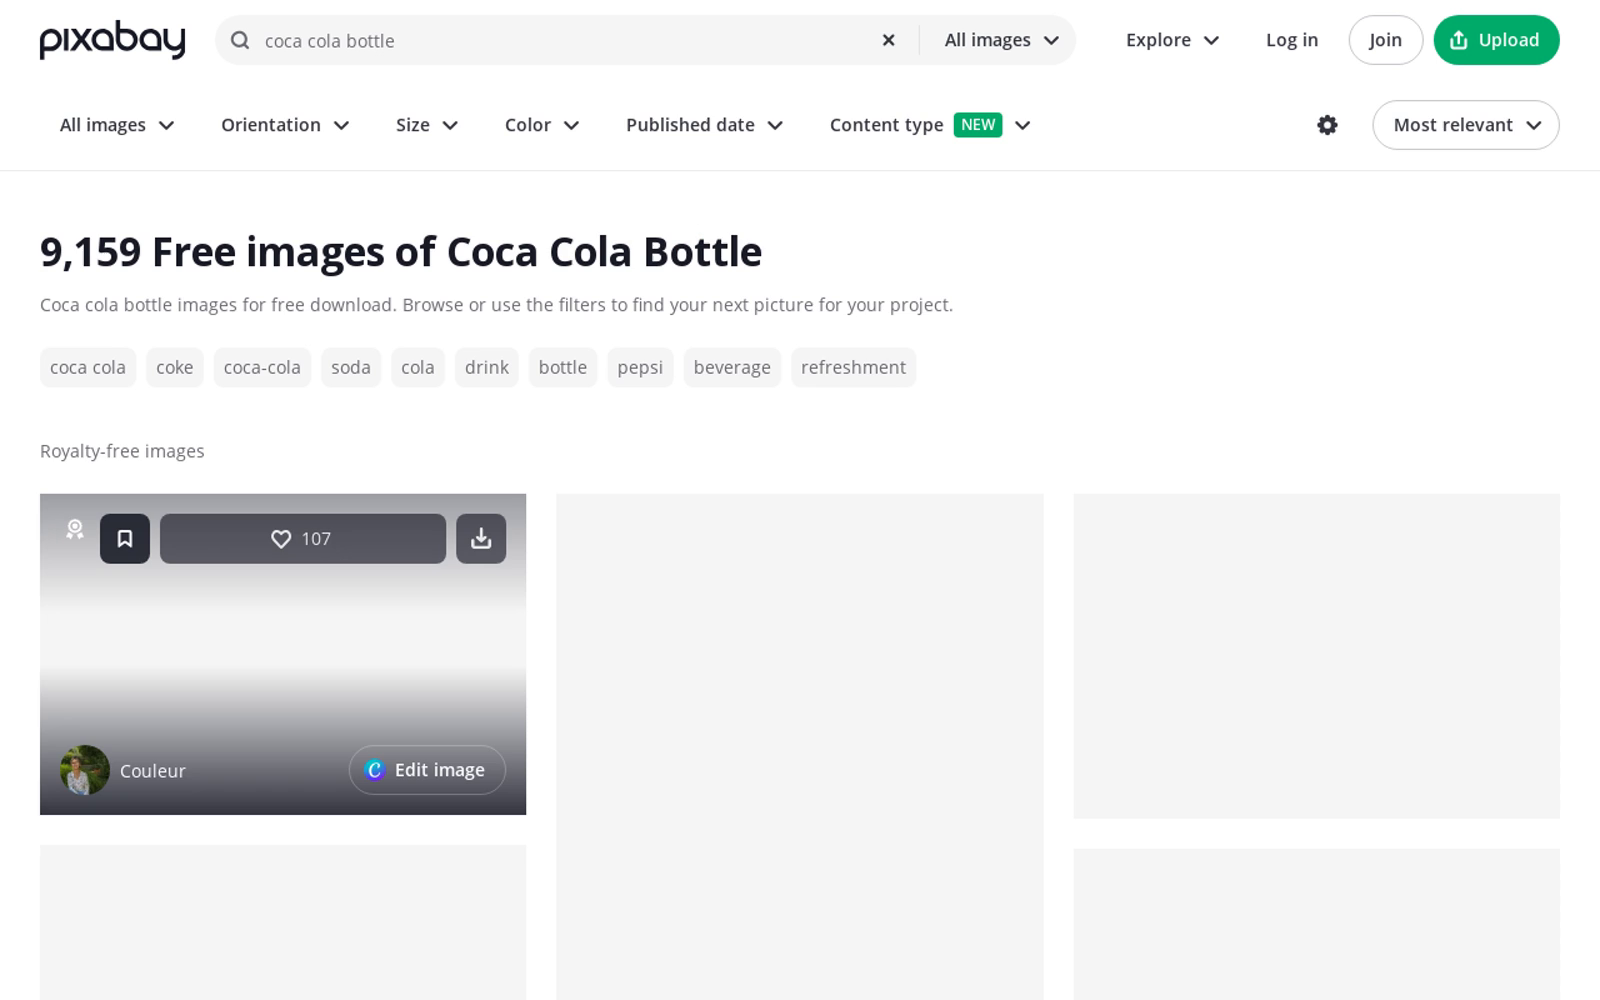Click the award badge icon on the image
This screenshot has width=1600, height=1000.
[75, 529]
